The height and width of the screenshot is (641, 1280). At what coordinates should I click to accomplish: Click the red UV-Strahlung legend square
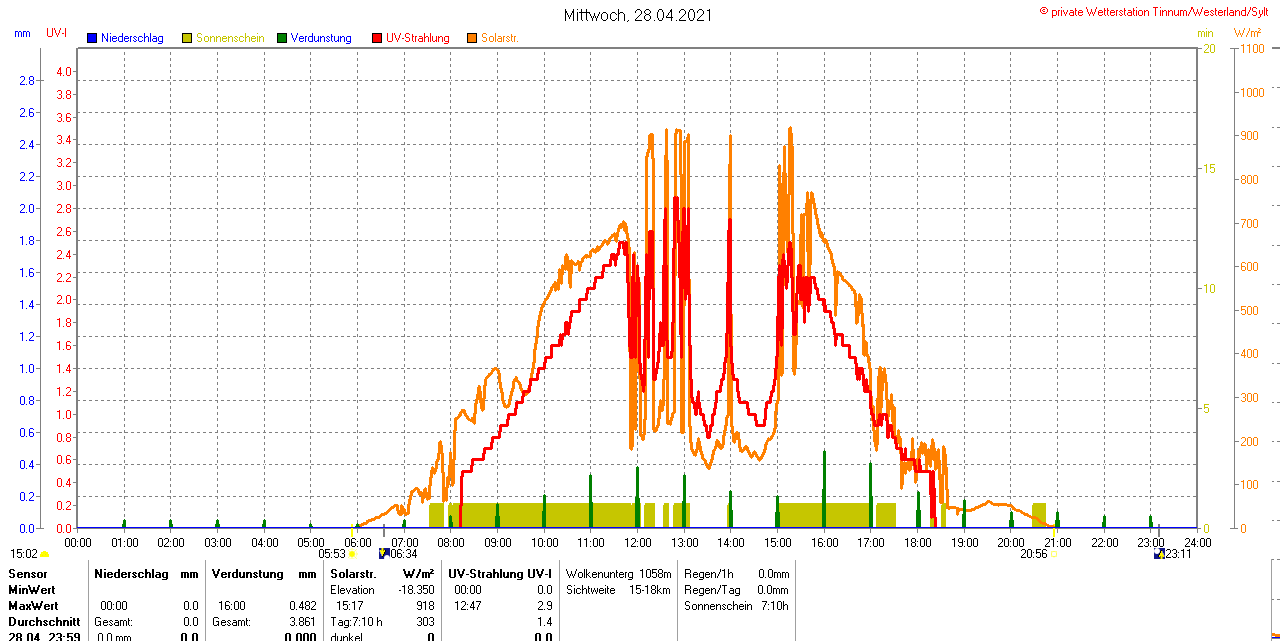tap(377, 38)
